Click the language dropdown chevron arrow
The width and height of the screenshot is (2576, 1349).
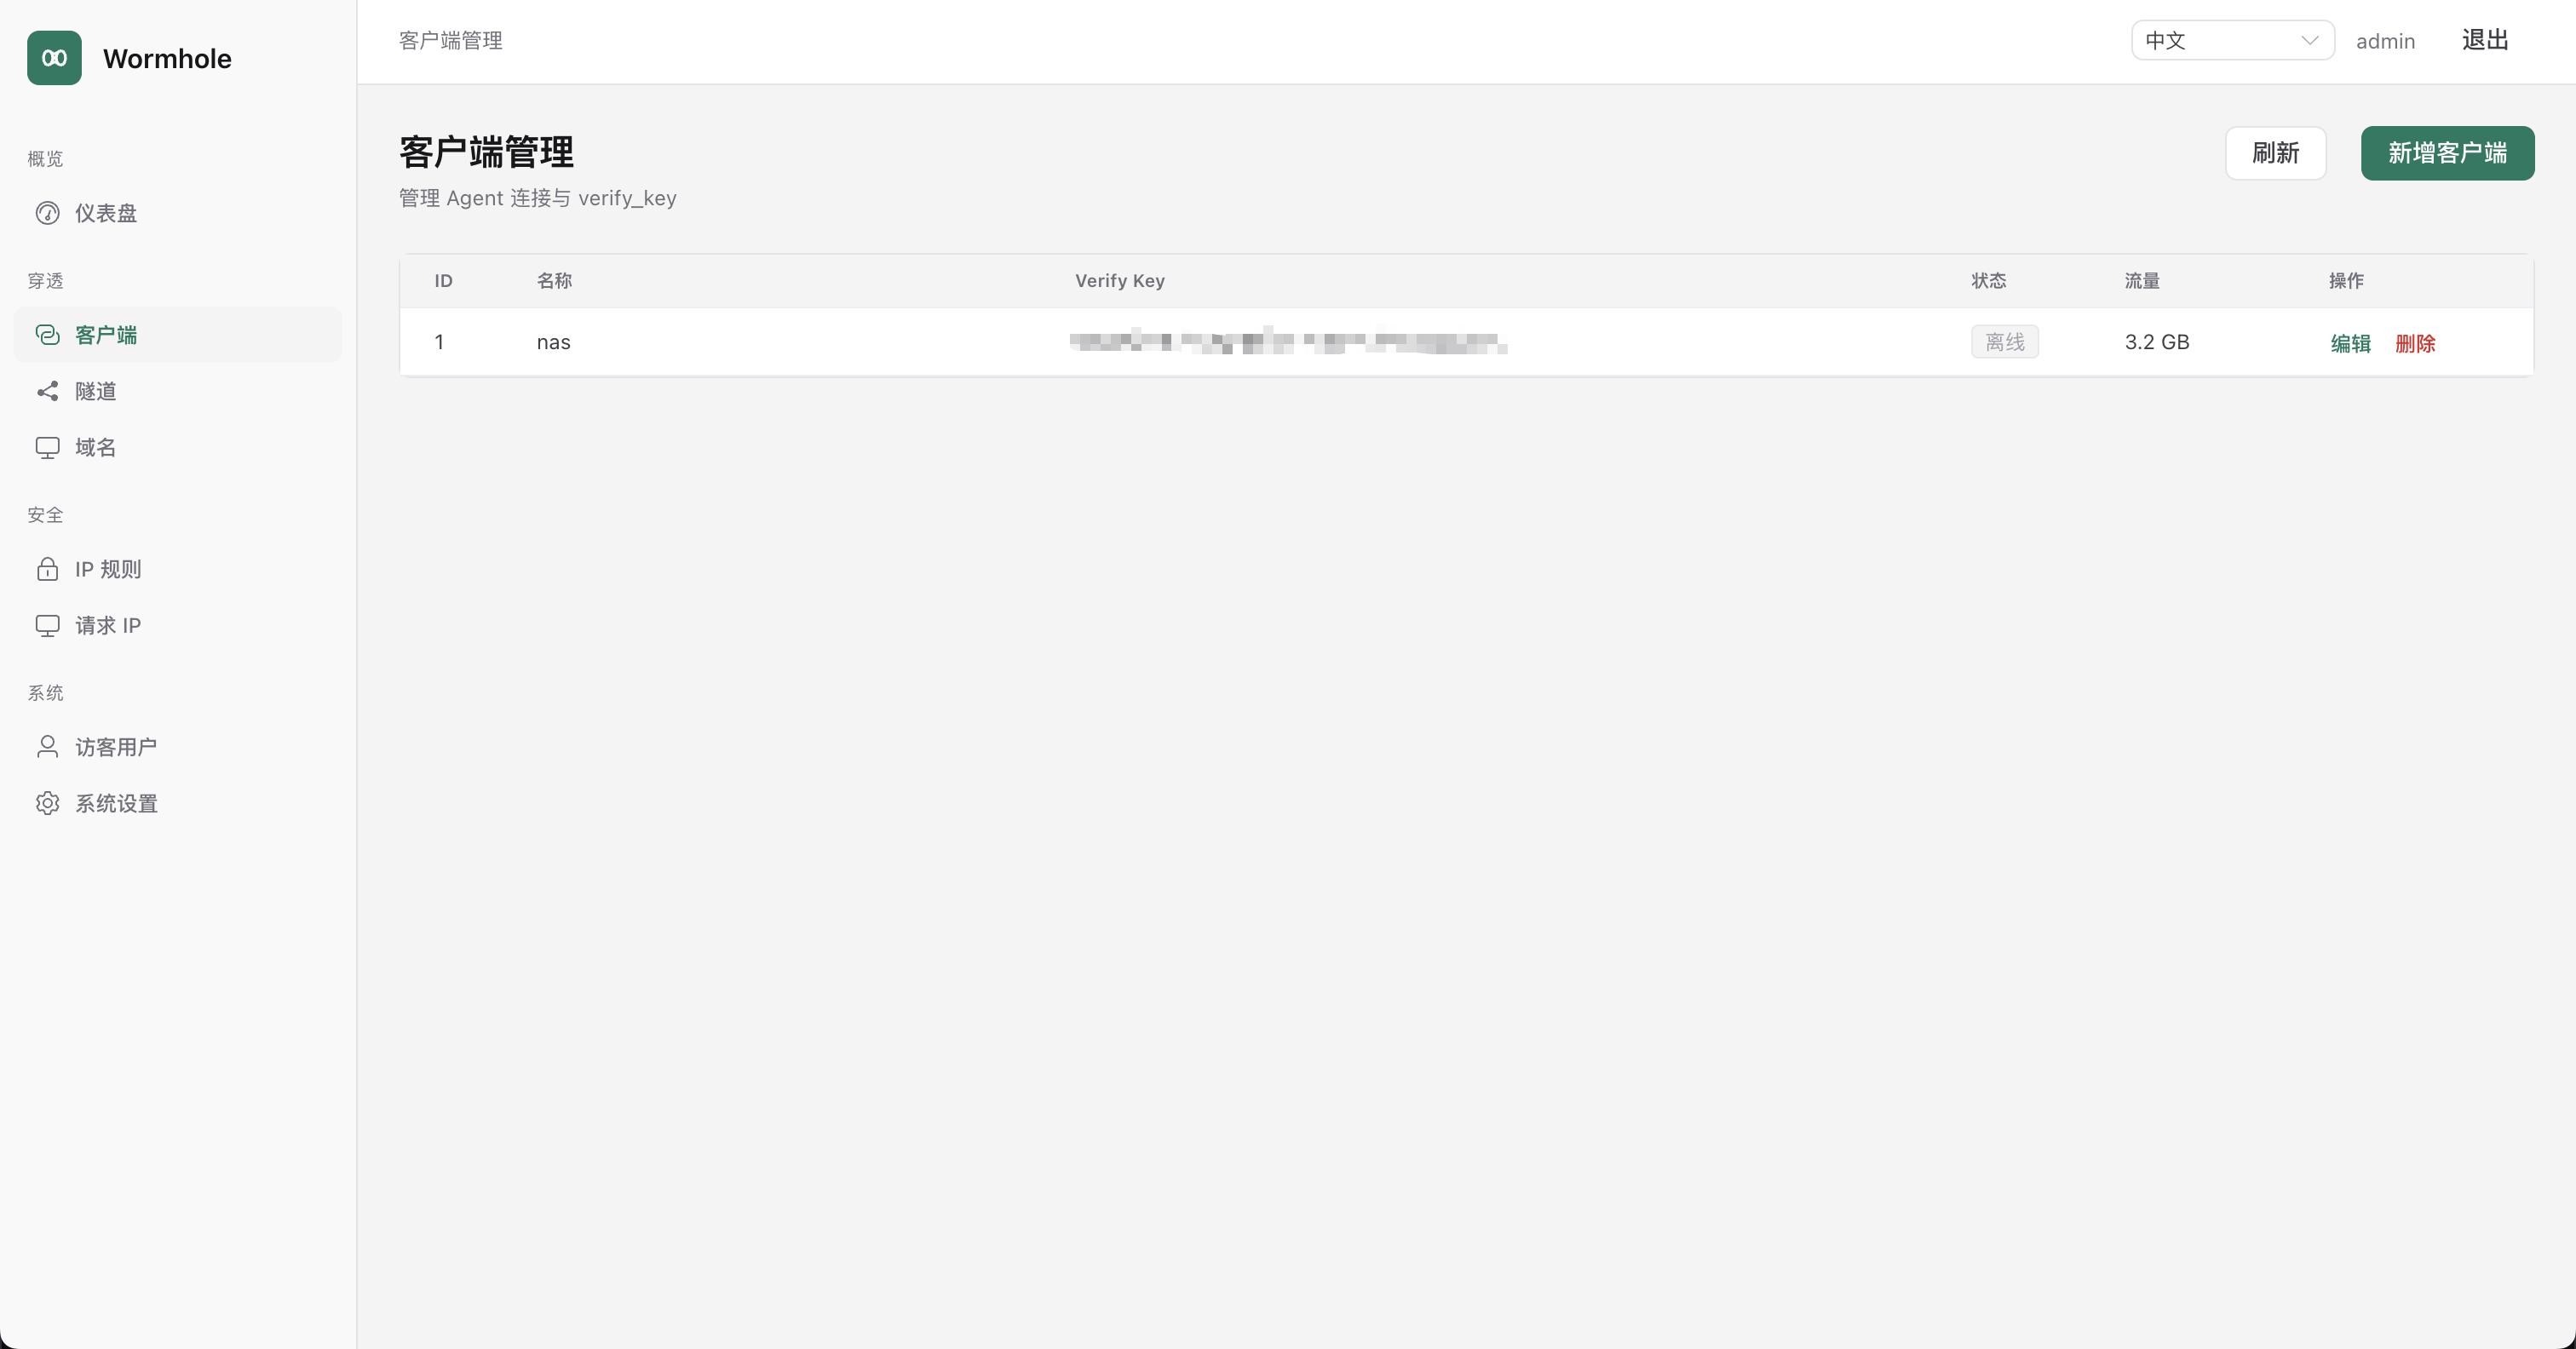coord(2309,40)
